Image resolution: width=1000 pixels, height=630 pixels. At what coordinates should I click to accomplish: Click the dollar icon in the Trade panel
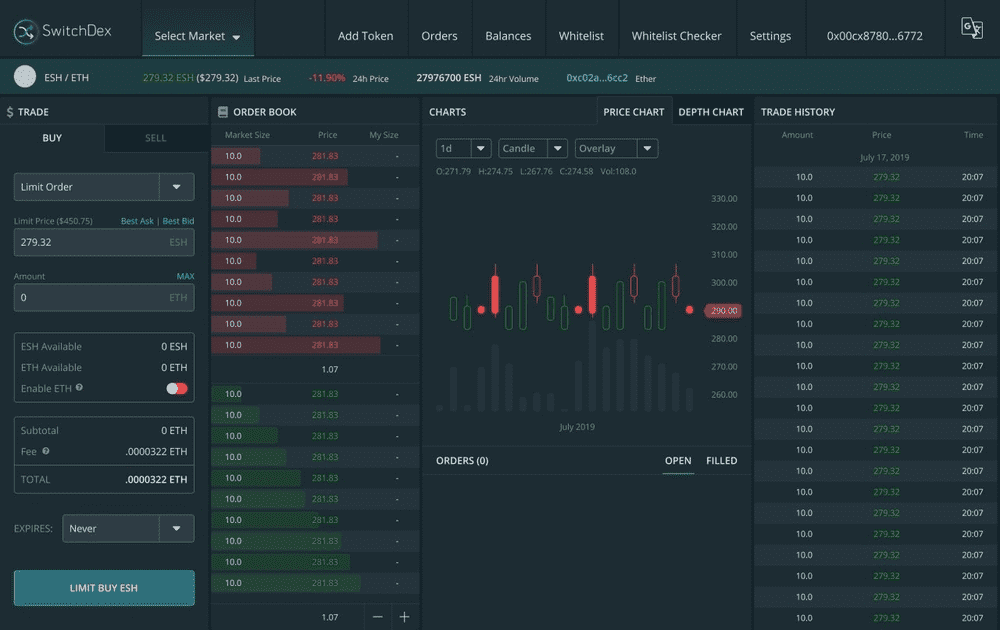(x=12, y=111)
